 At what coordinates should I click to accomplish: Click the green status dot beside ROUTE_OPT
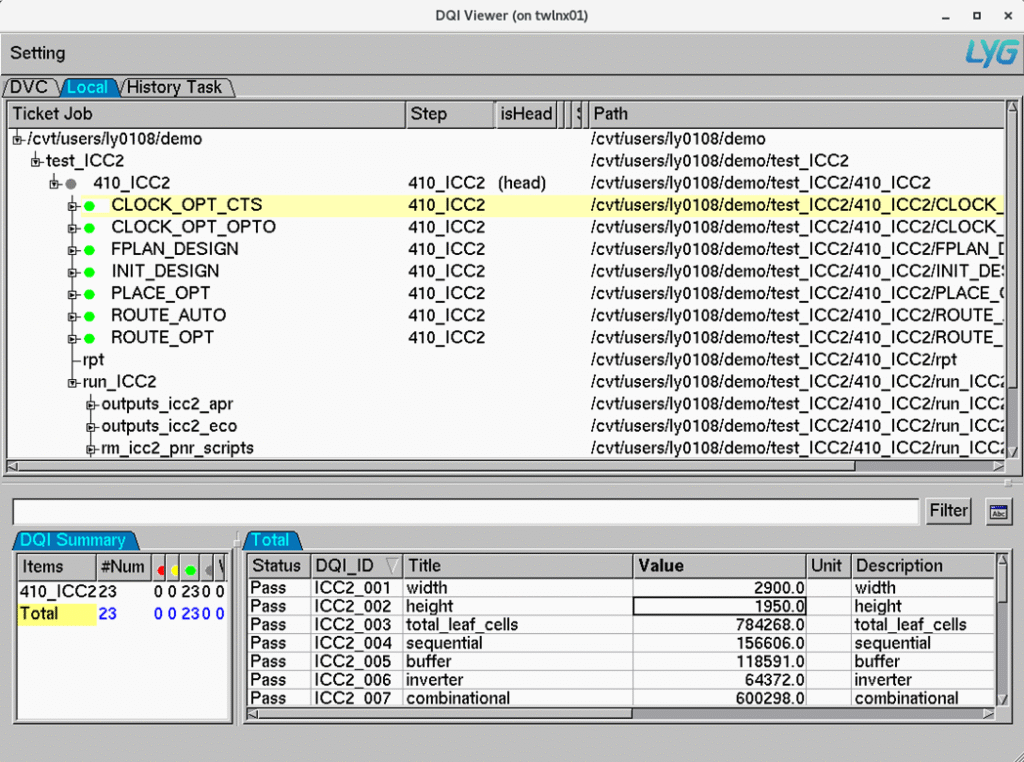pos(89,338)
